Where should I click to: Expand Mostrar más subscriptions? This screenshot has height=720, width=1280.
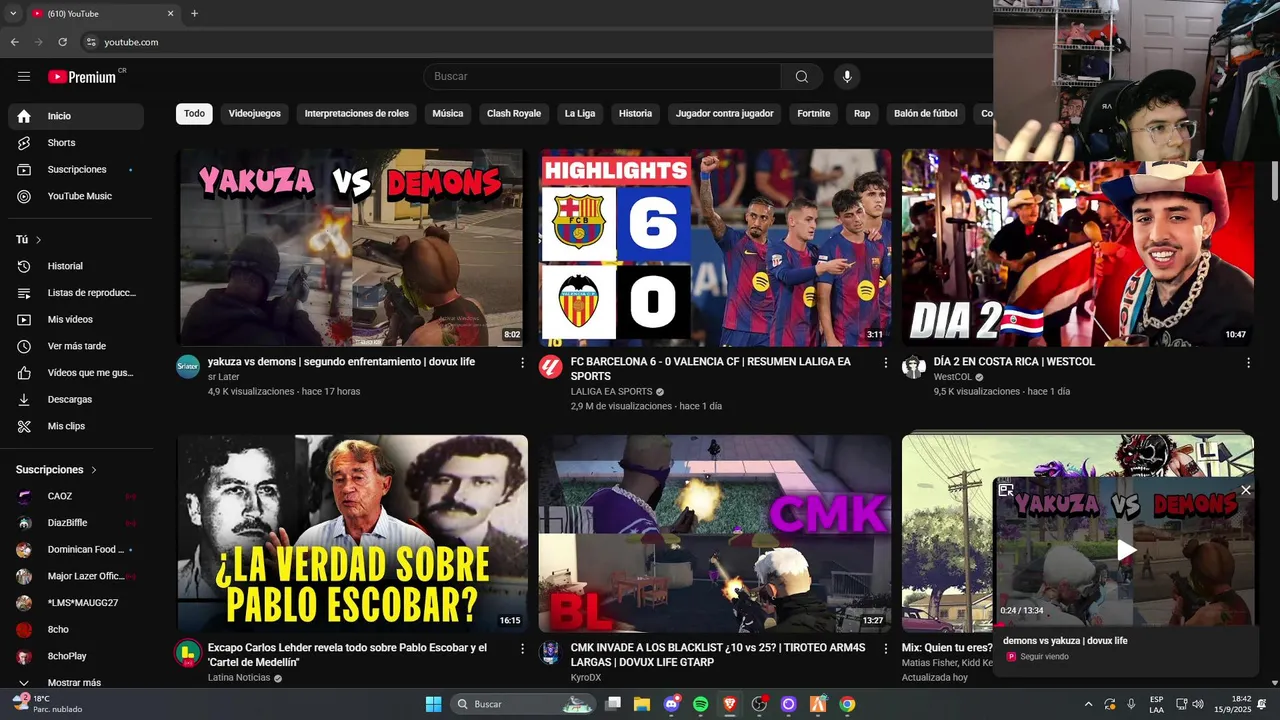pos(74,683)
